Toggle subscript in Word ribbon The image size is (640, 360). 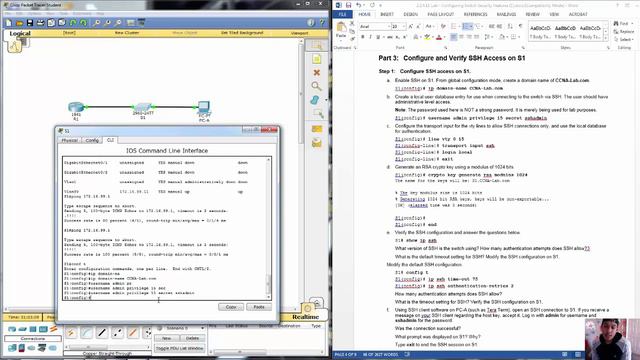tap(397, 37)
